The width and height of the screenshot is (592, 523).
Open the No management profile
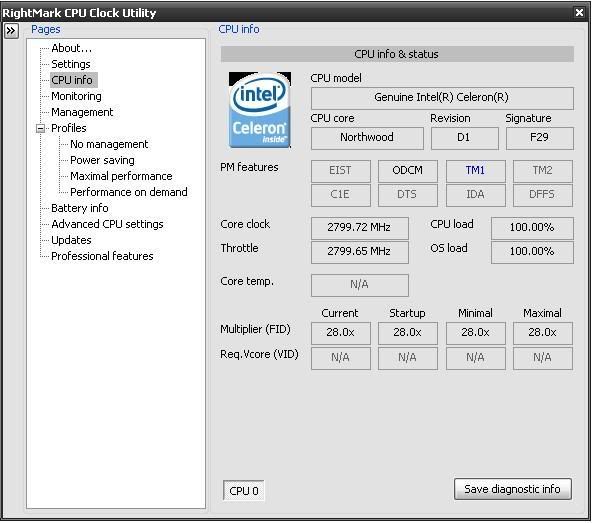coord(109,144)
